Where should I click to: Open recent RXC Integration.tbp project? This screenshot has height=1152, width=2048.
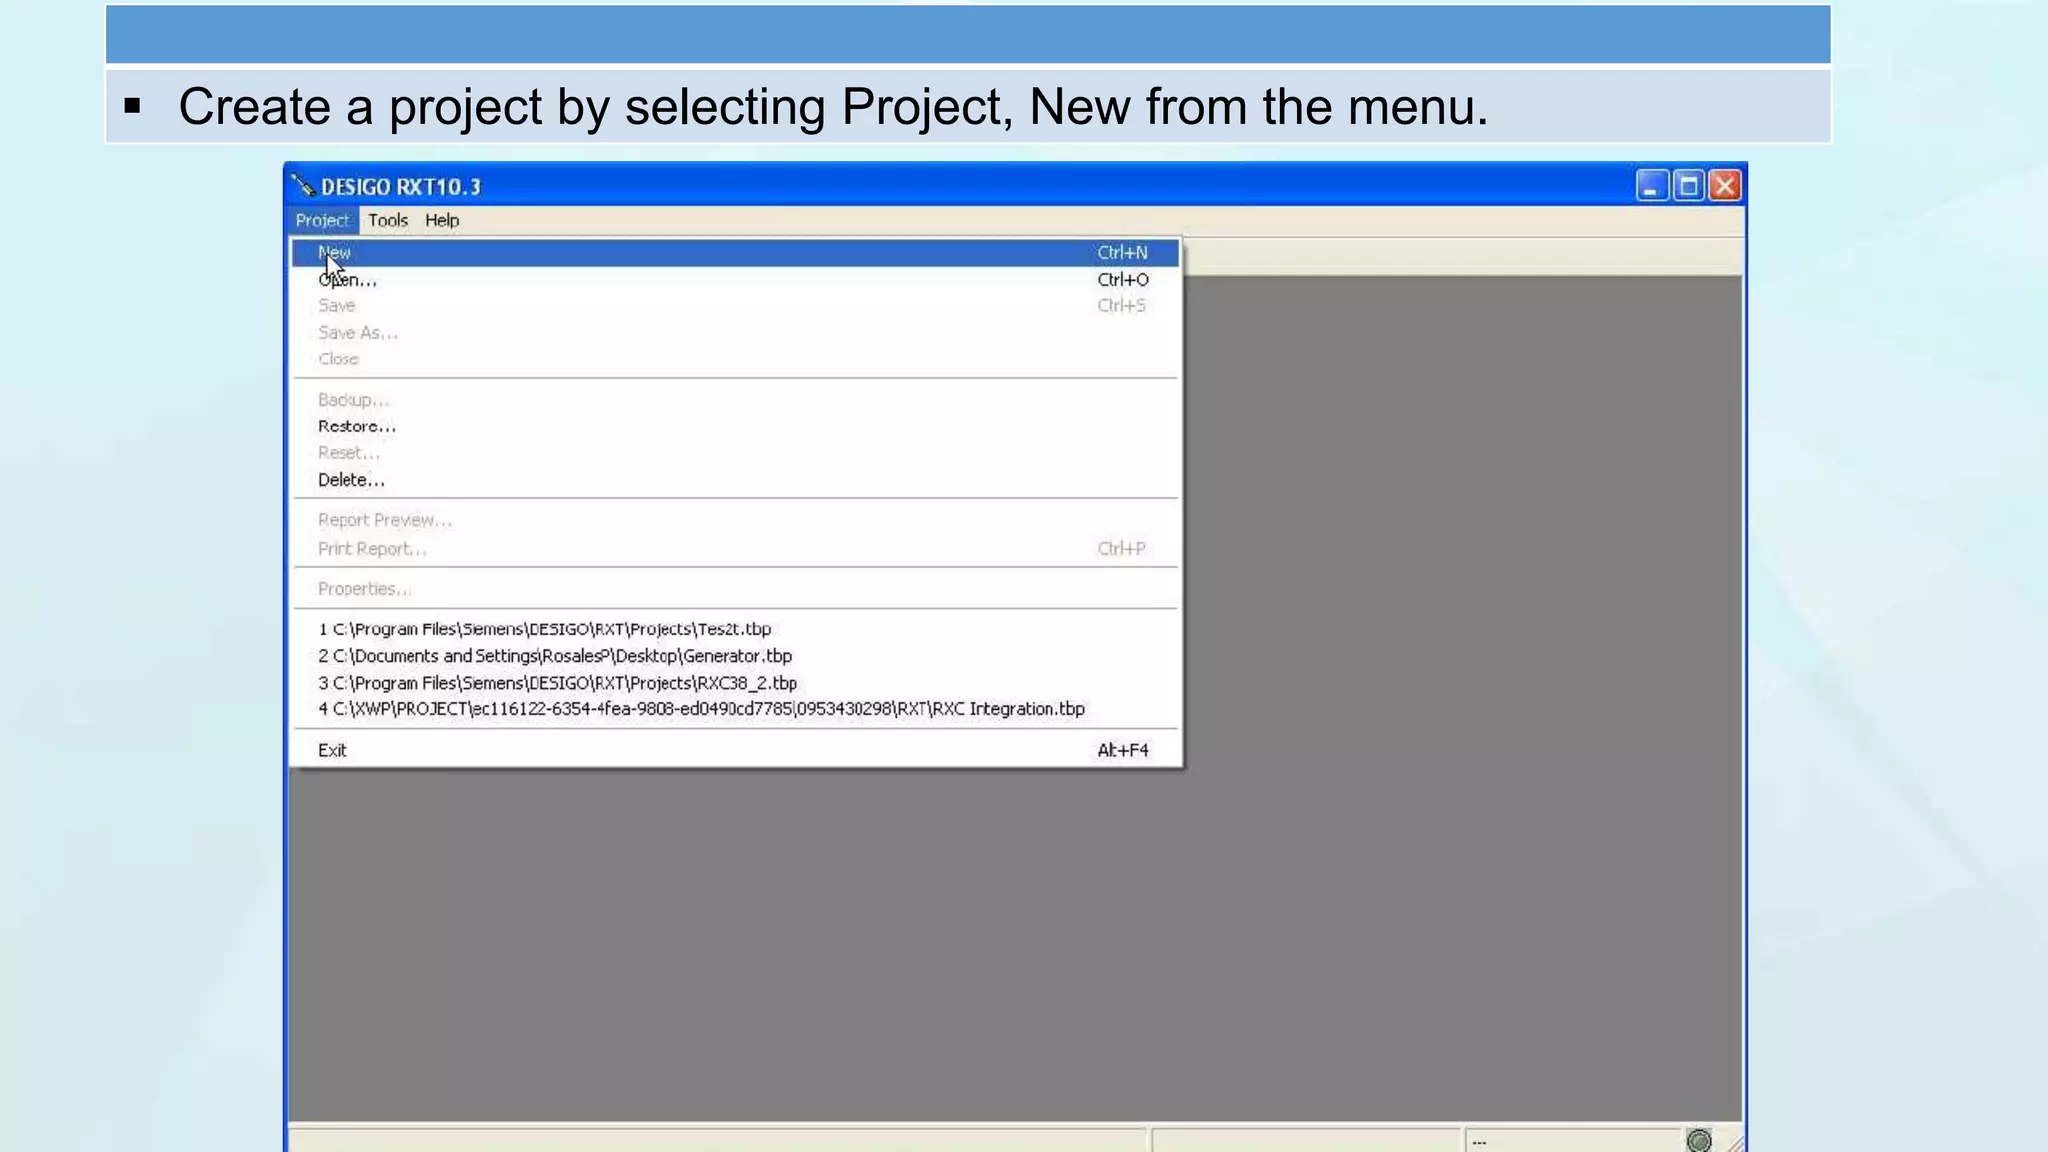[x=701, y=709]
